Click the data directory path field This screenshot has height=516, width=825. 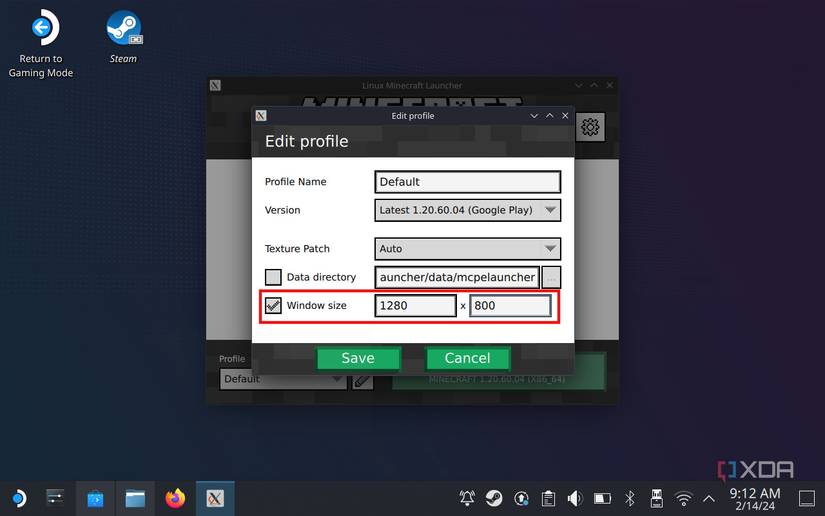click(457, 277)
